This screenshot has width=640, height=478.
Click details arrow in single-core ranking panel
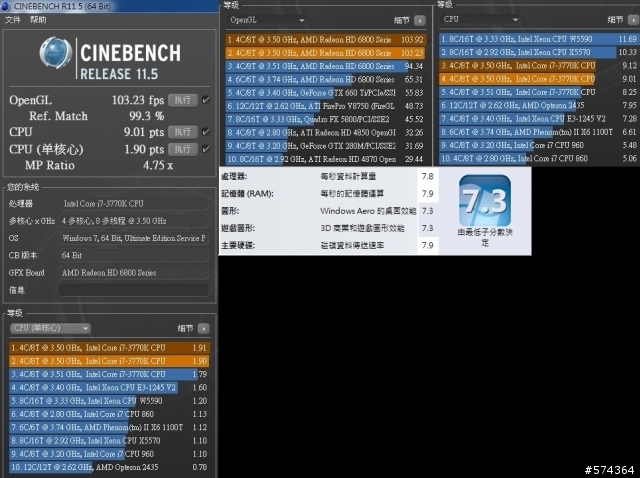click(203, 328)
